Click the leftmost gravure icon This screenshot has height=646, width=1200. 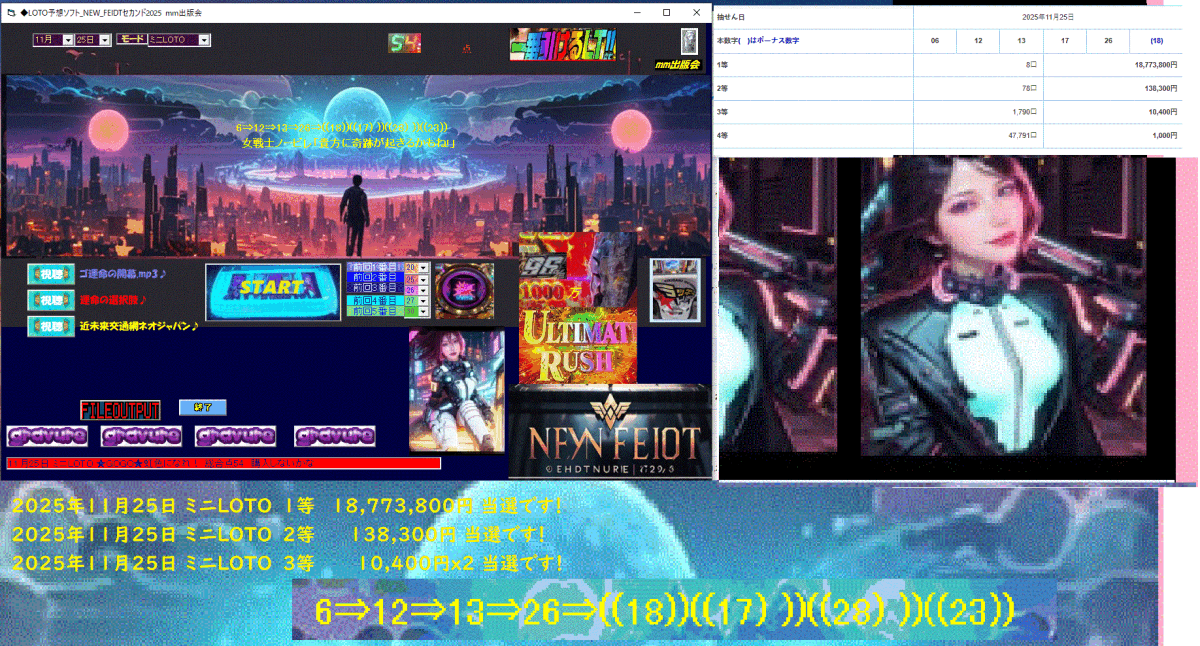47,436
